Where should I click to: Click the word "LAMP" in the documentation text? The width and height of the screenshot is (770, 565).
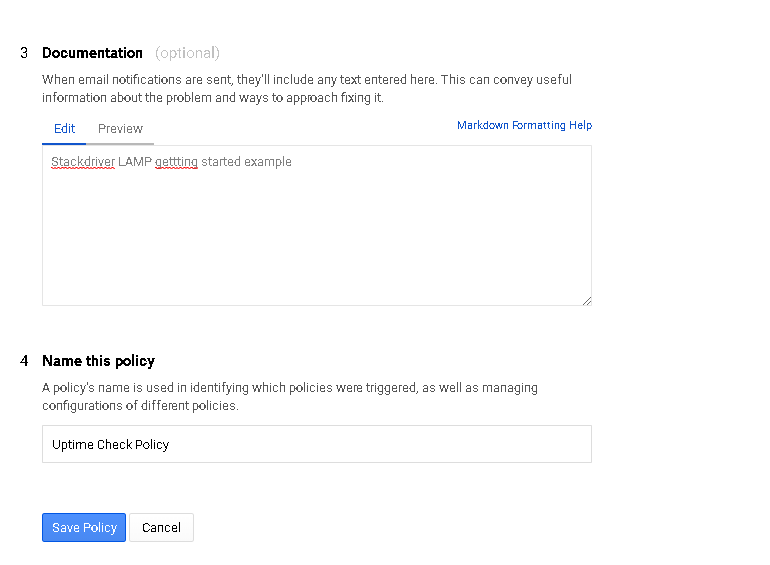tap(135, 162)
